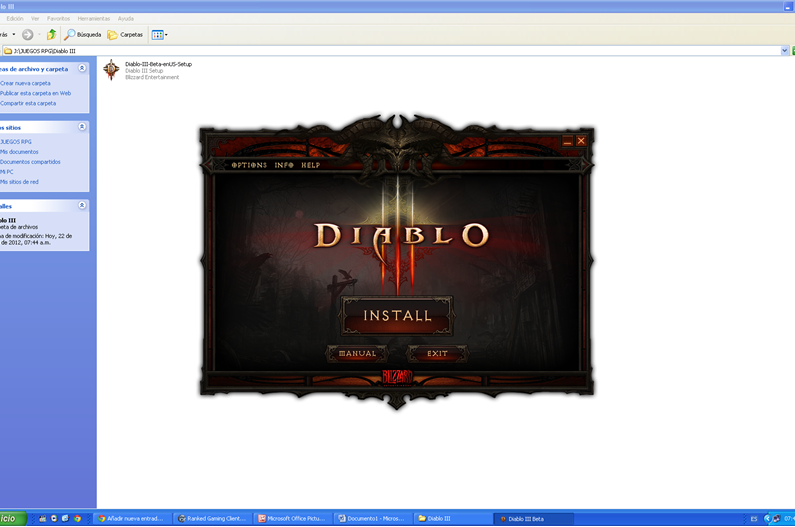Select the Diablo-III-Beta-enUS-Setup file icon
Viewport: 795px width, 527px height.
[x=111, y=70]
